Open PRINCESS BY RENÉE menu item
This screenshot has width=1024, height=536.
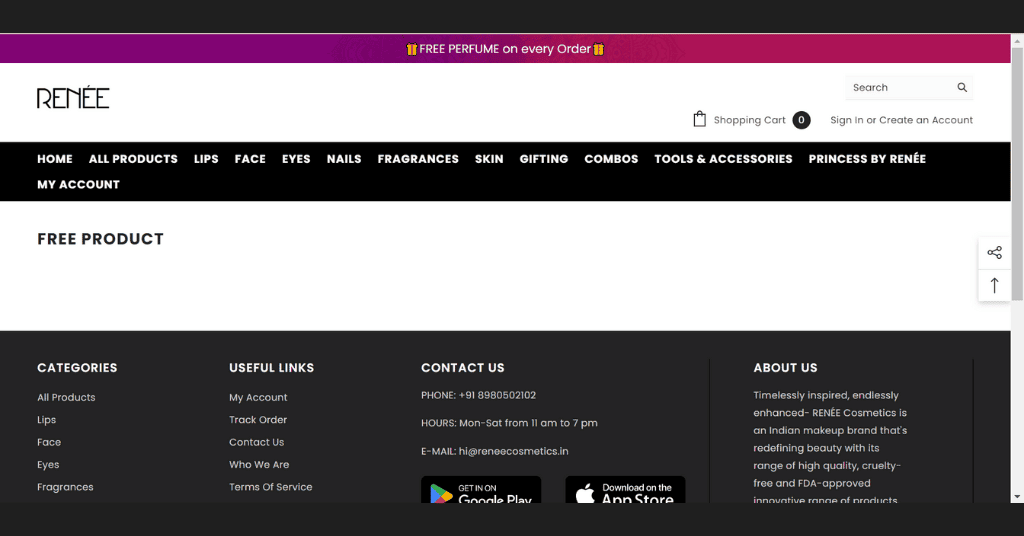click(x=867, y=159)
